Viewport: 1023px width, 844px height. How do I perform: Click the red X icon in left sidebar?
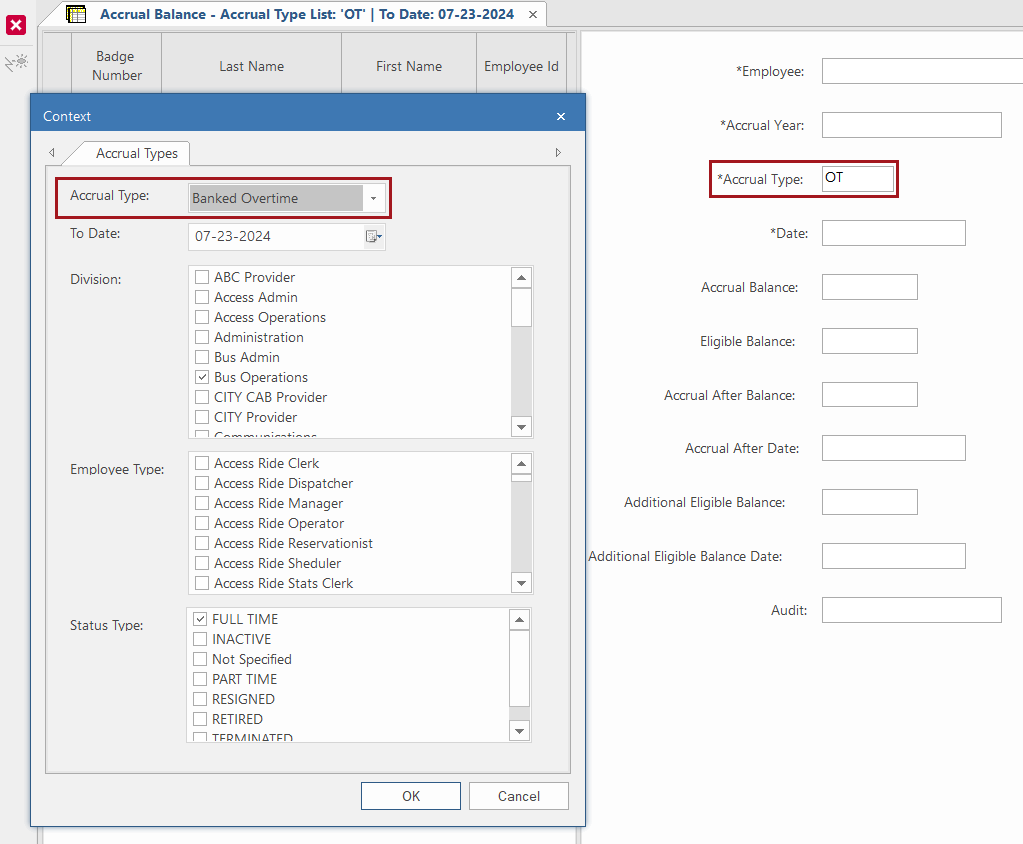pyautogui.click(x=16, y=25)
